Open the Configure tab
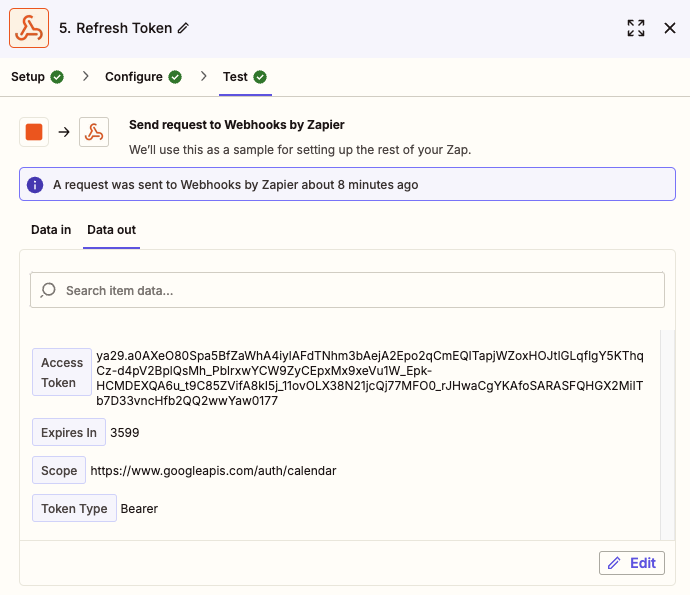This screenshot has width=690, height=595. click(x=143, y=77)
